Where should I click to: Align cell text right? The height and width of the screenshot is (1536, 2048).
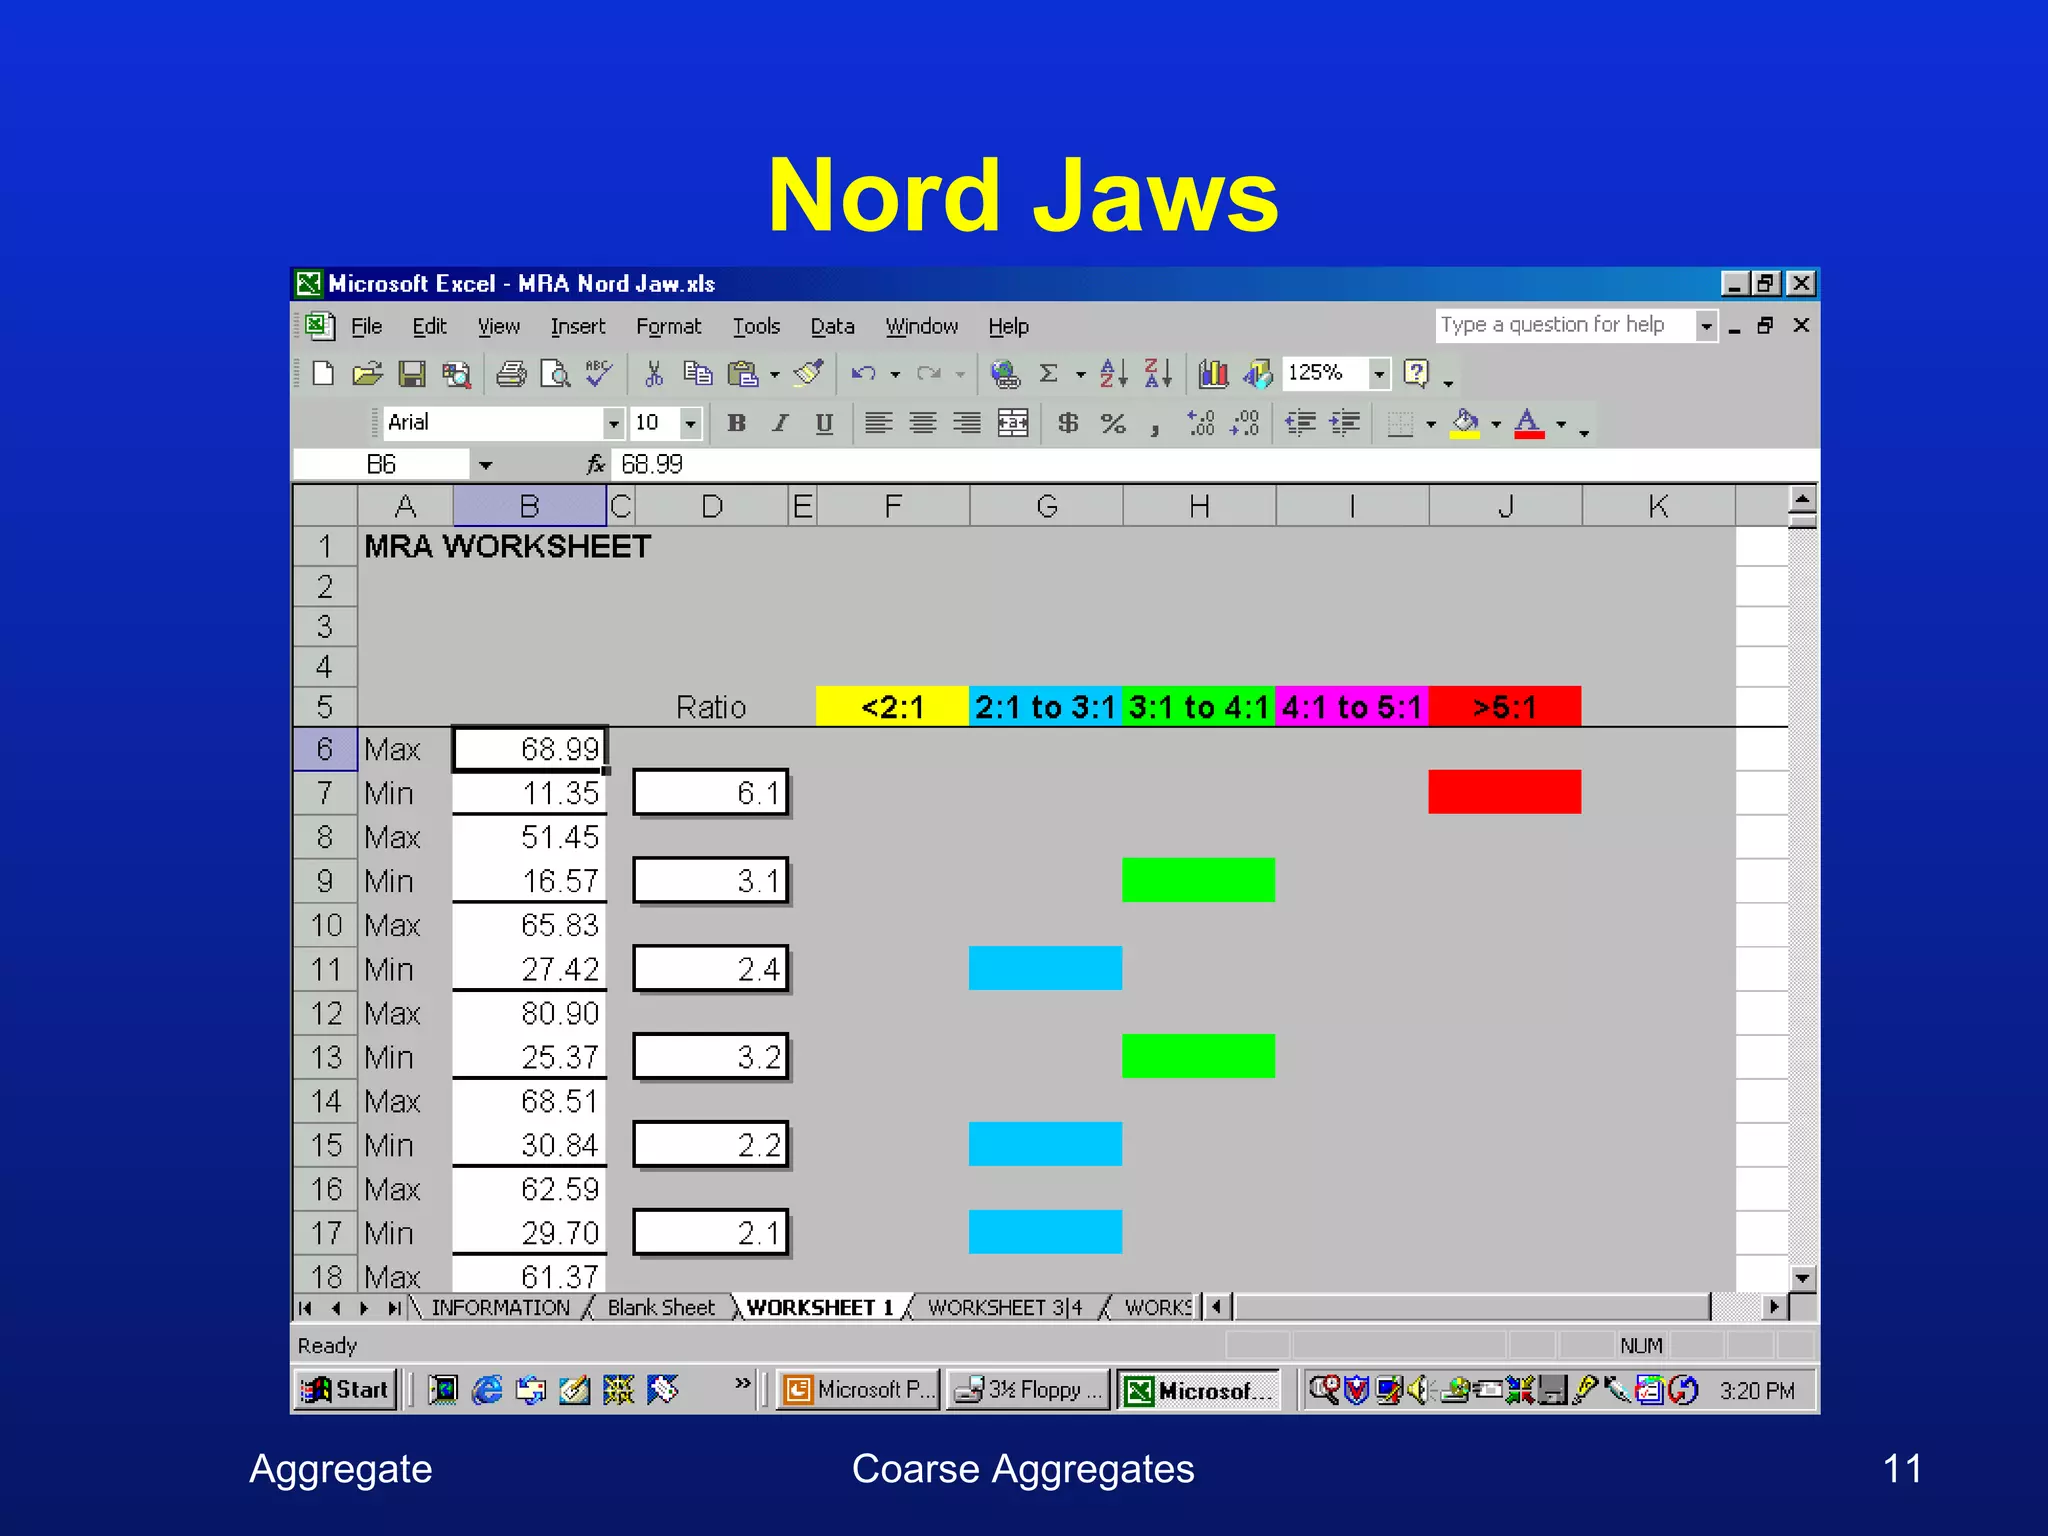coord(966,424)
